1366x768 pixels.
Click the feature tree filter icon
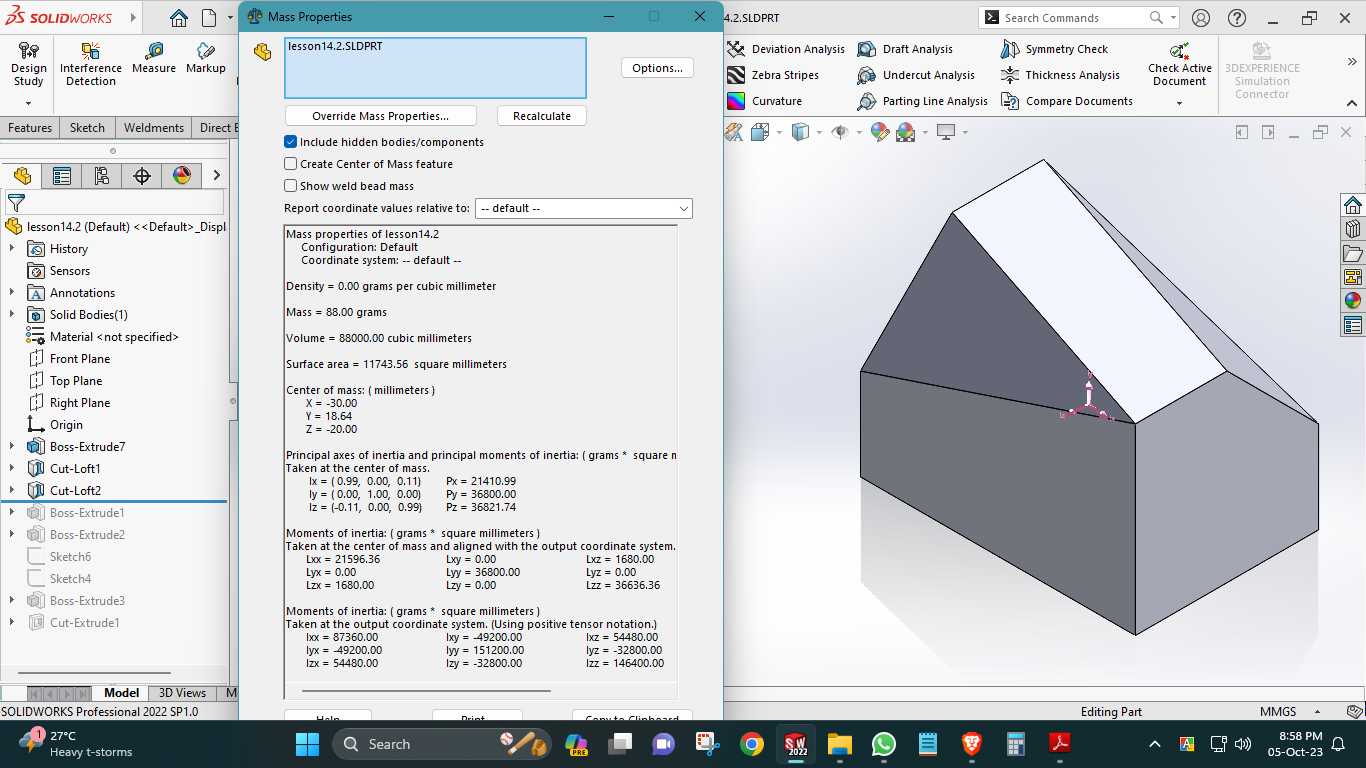16,203
